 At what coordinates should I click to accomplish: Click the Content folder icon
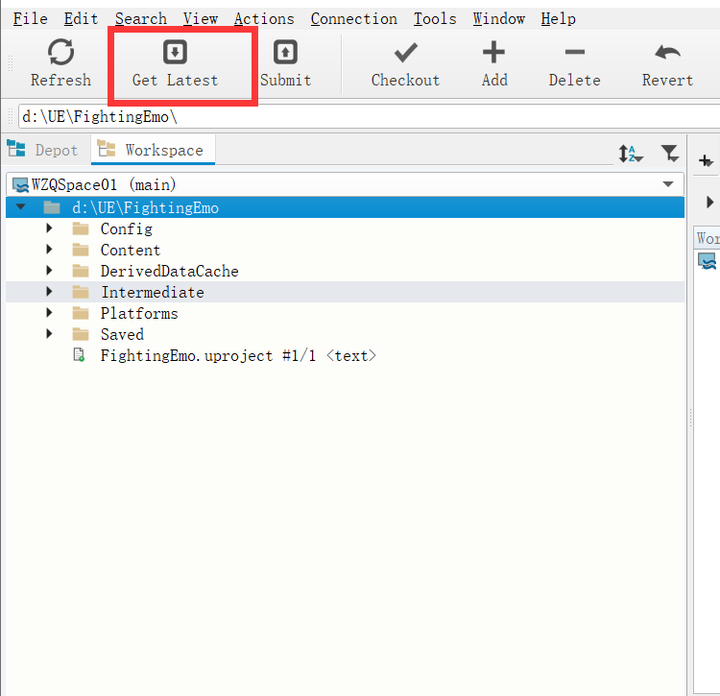tap(81, 250)
